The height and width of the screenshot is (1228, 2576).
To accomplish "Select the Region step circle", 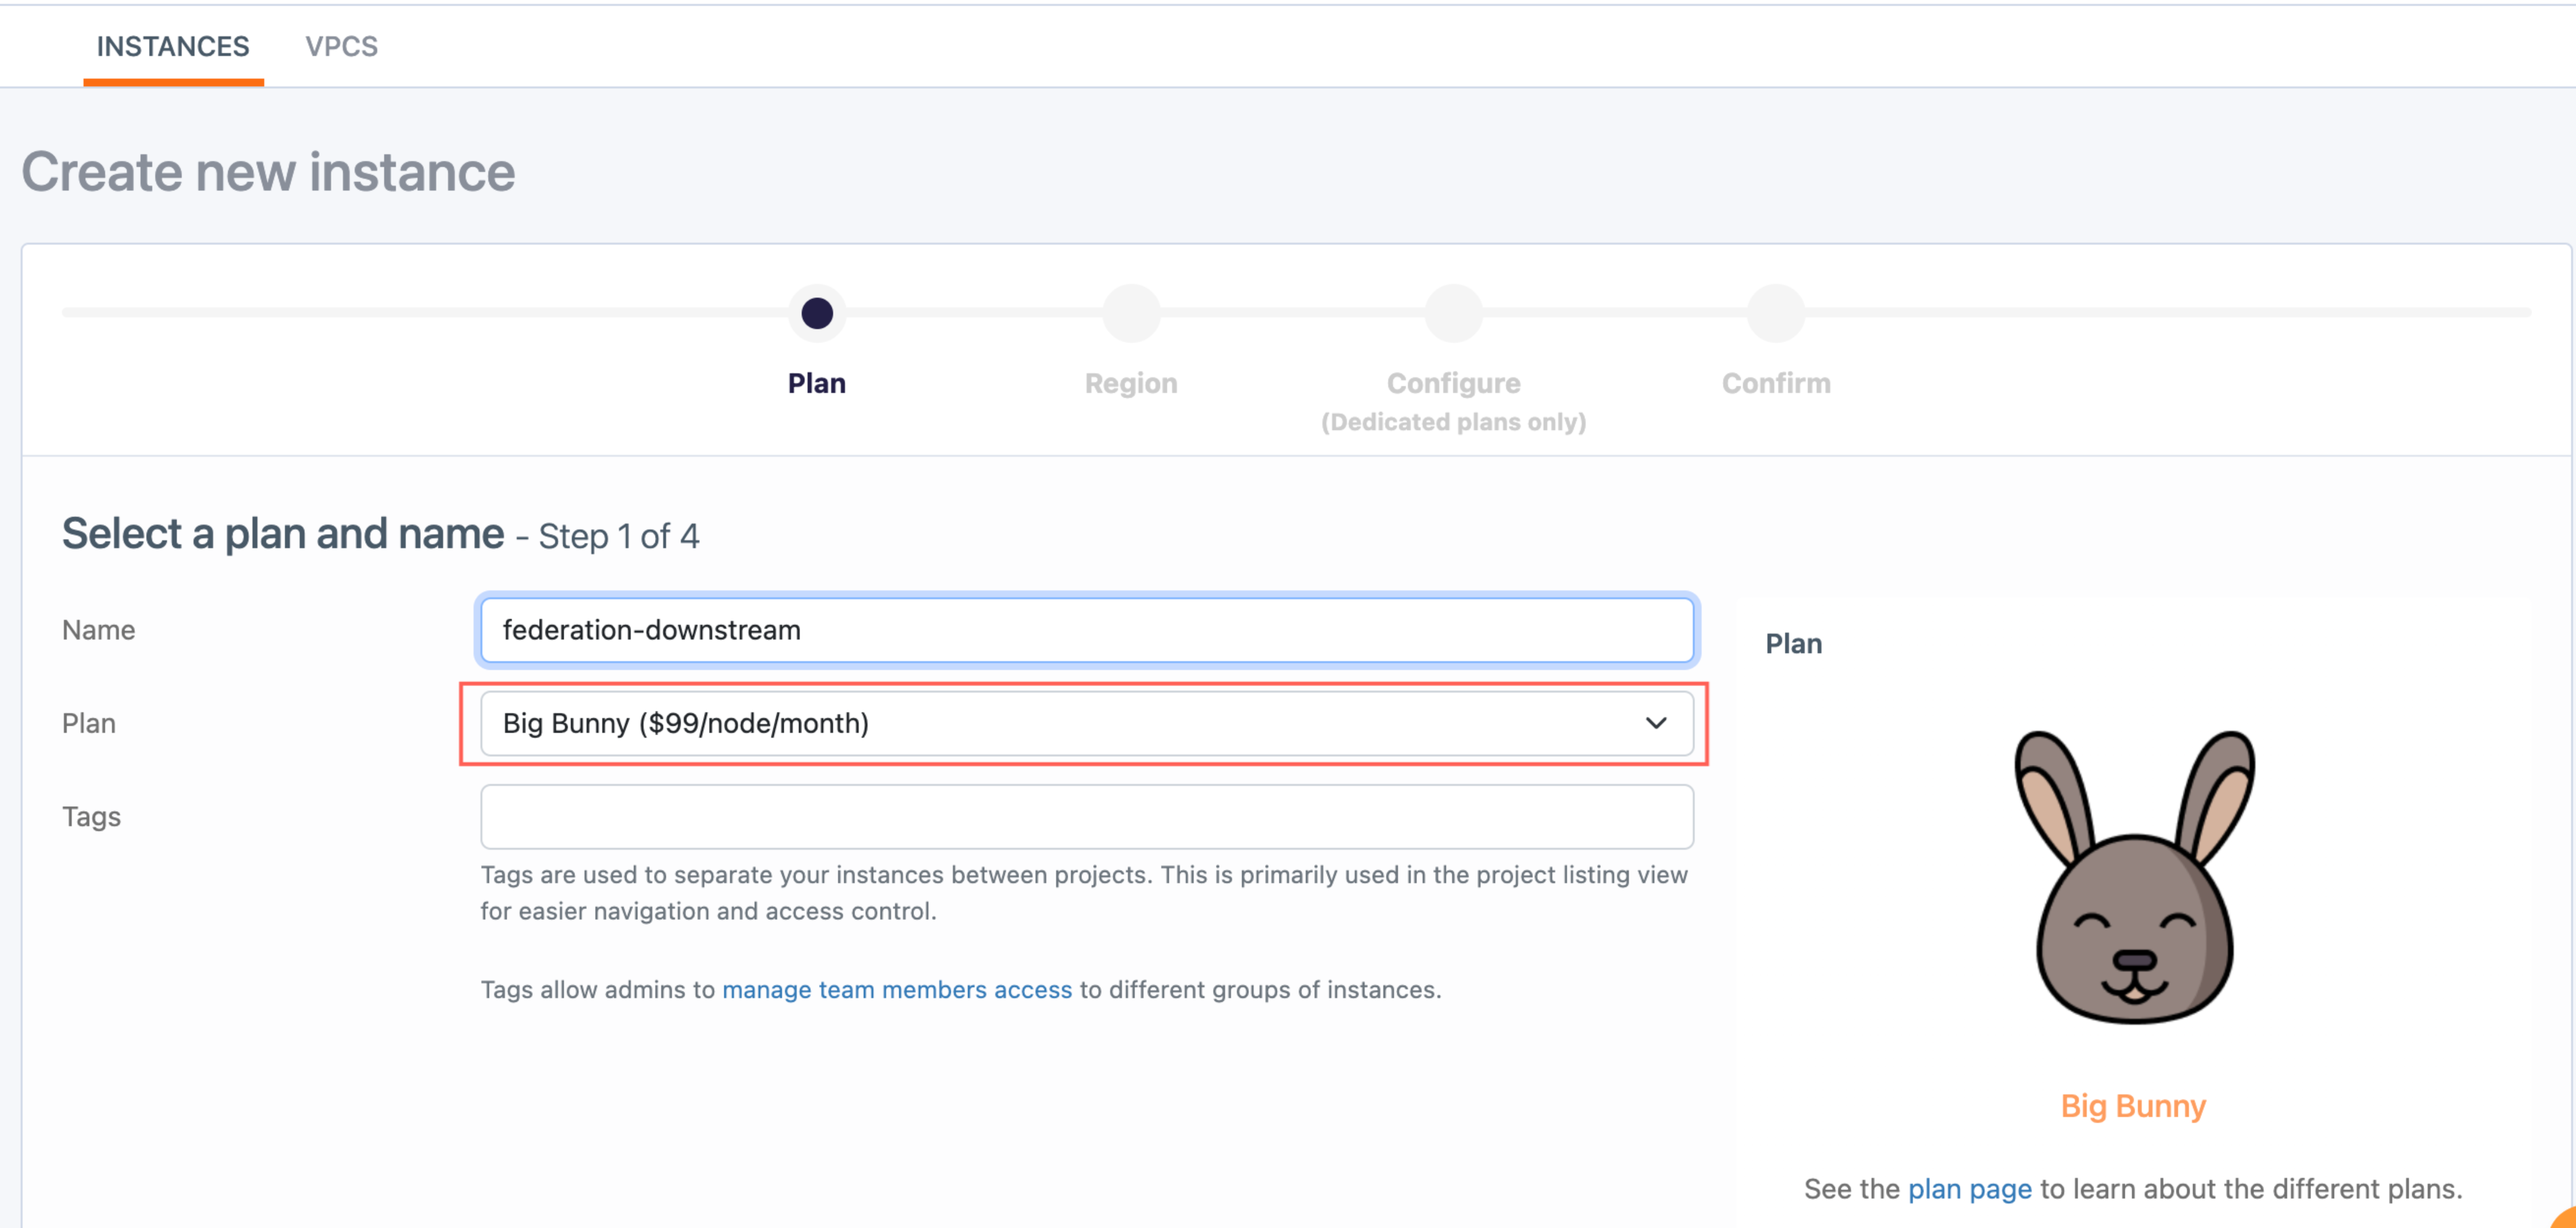I will [1131, 313].
